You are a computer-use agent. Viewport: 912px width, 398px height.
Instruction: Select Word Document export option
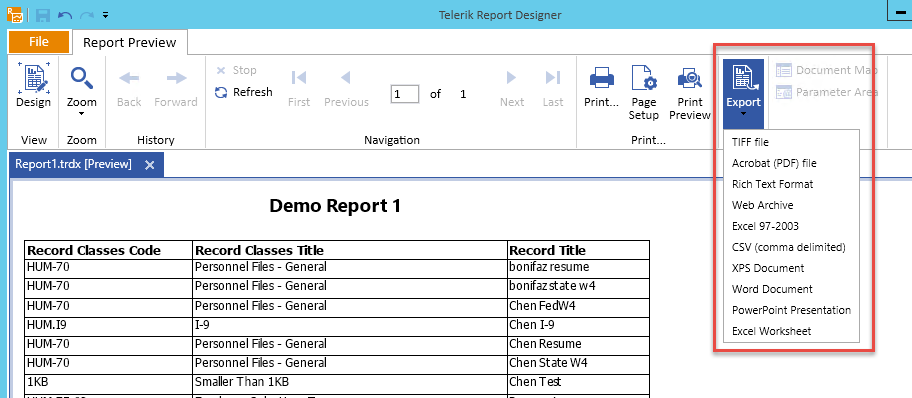click(772, 289)
